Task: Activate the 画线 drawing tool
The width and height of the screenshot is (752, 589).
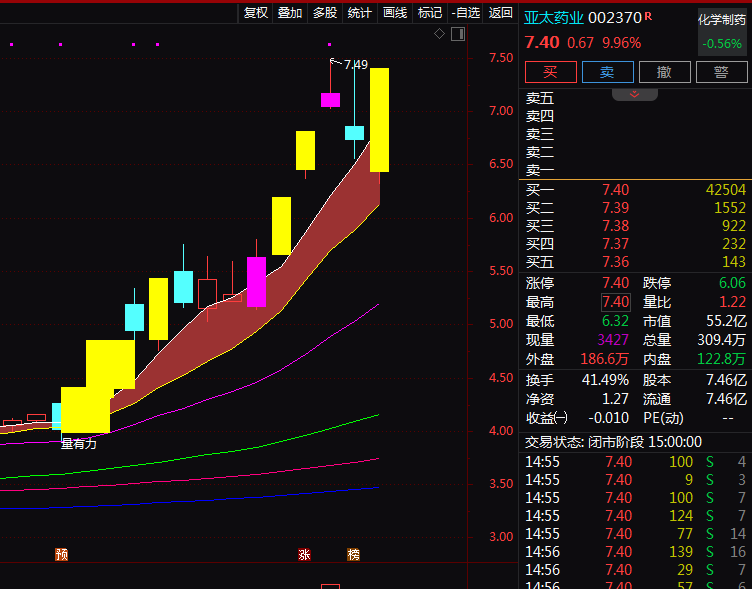Action: click(x=395, y=12)
